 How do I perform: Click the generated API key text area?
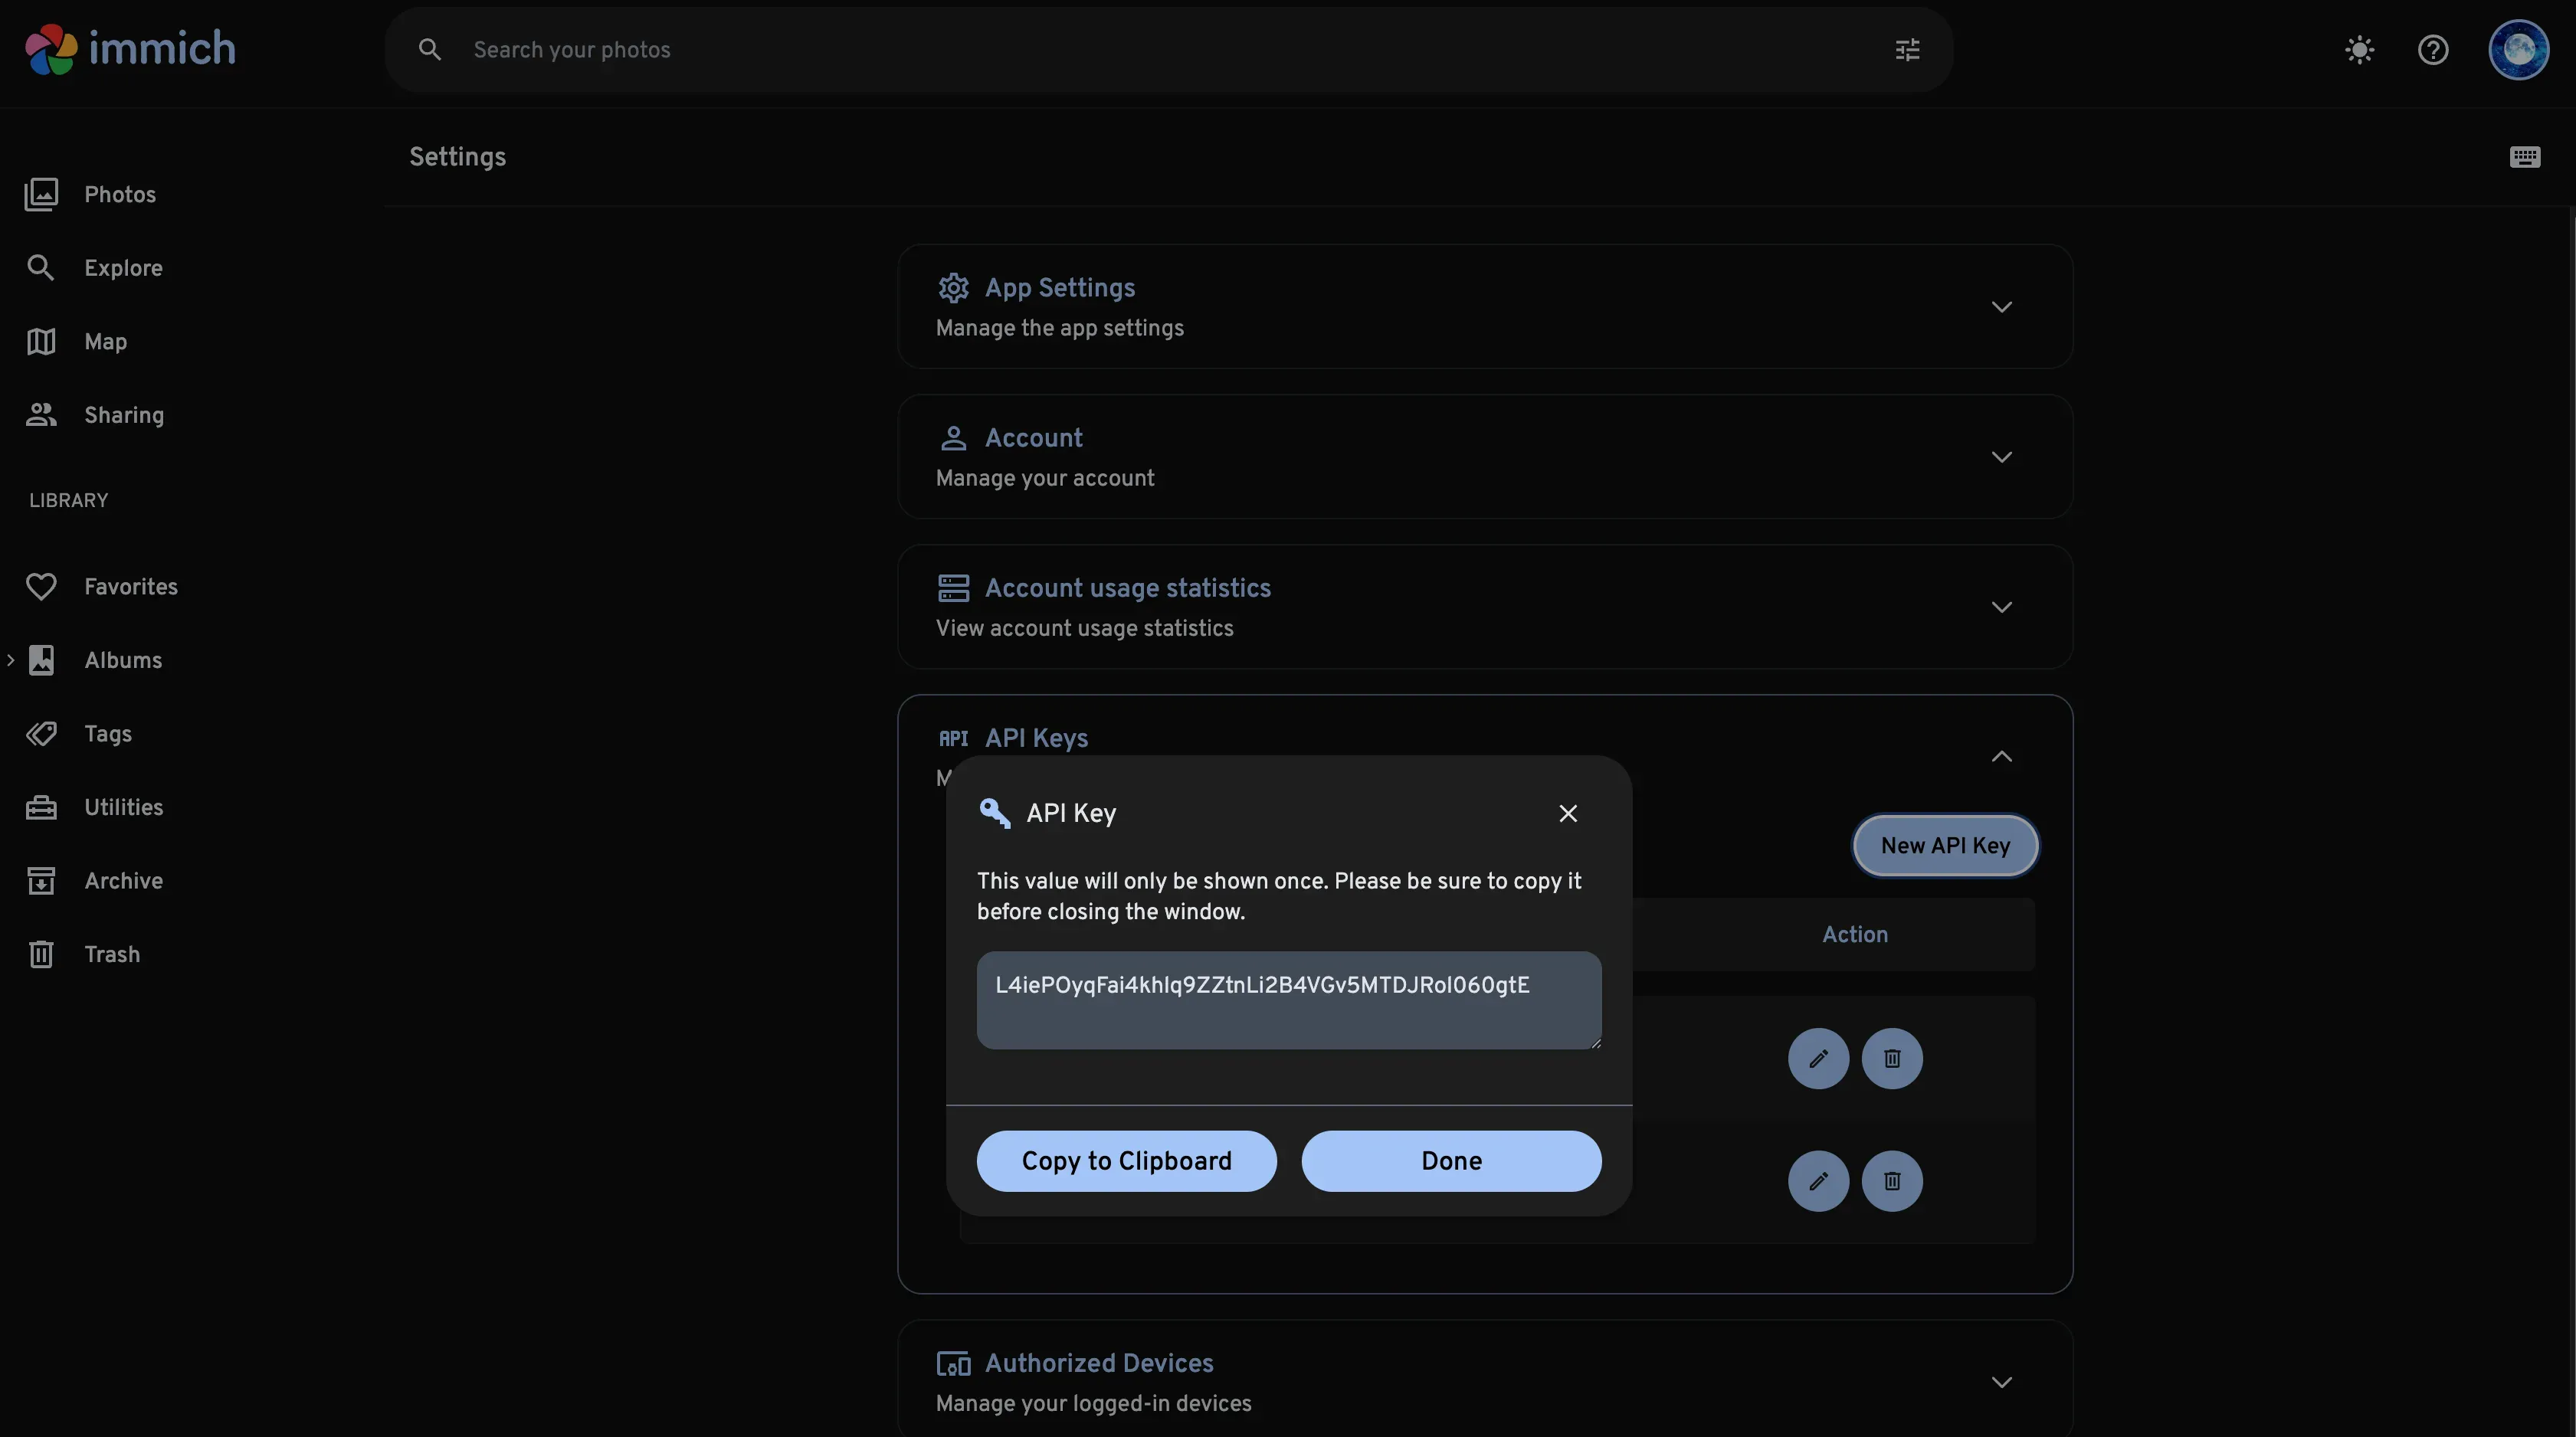pos(1288,1000)
